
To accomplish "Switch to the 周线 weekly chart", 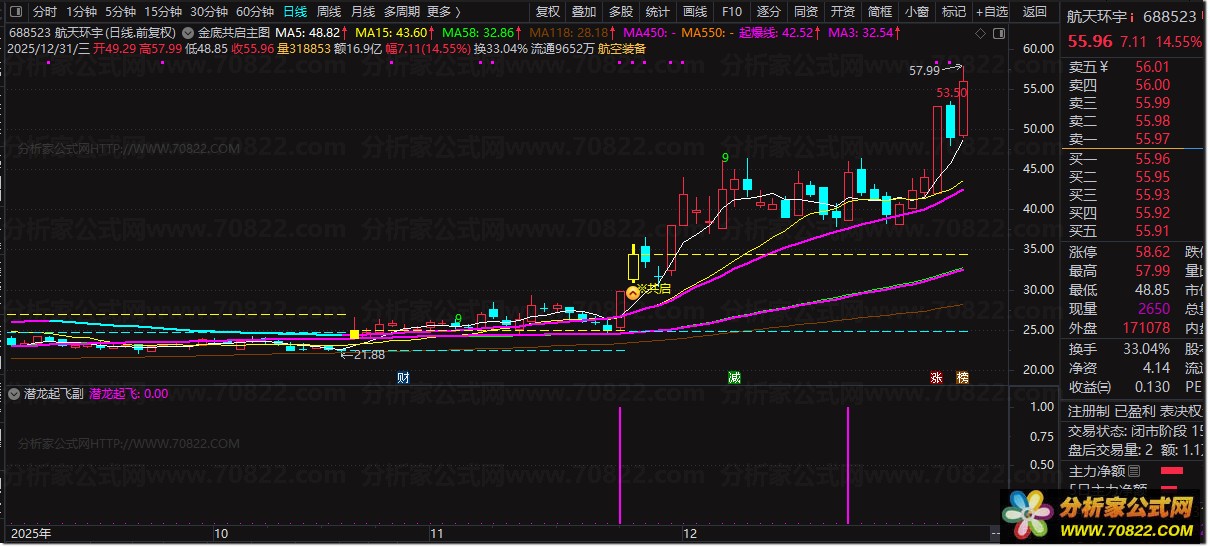I will pyautogui.click(x=329, y=12).
